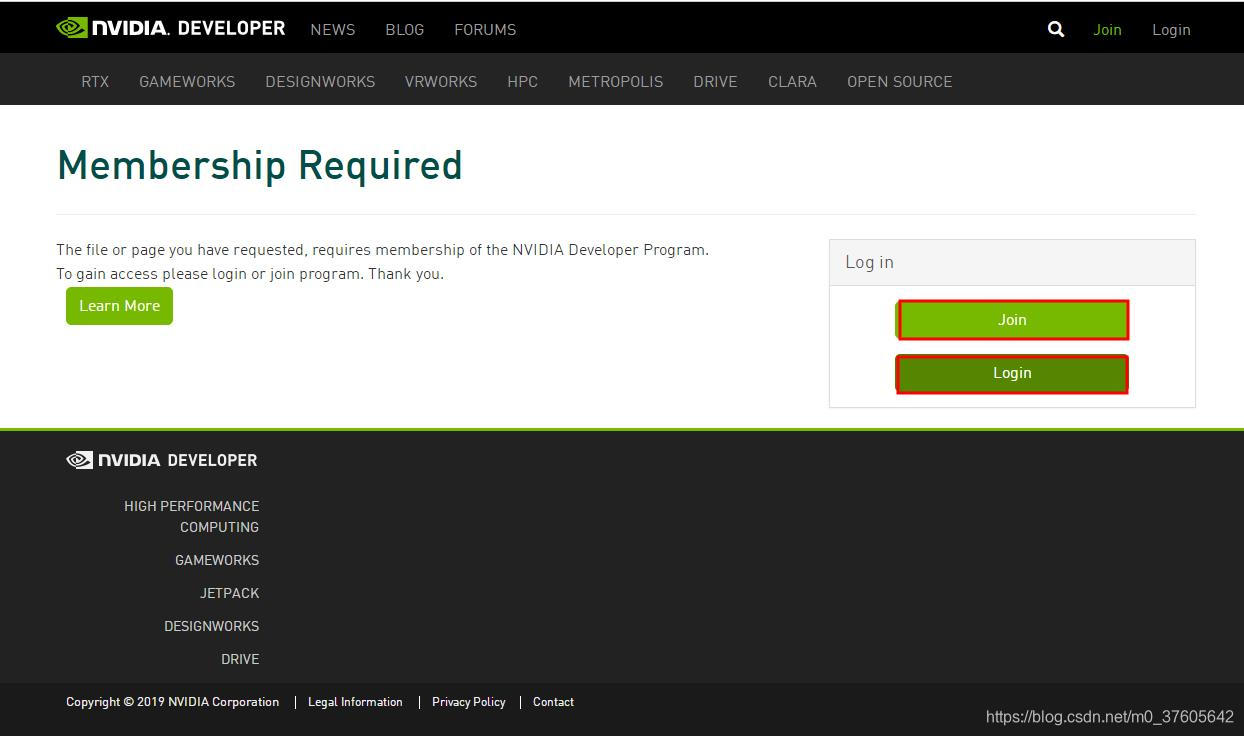The image size is (1244, 736).
Task: Select METROPOLIS in the navigation bar
Action: coord(616,81)
